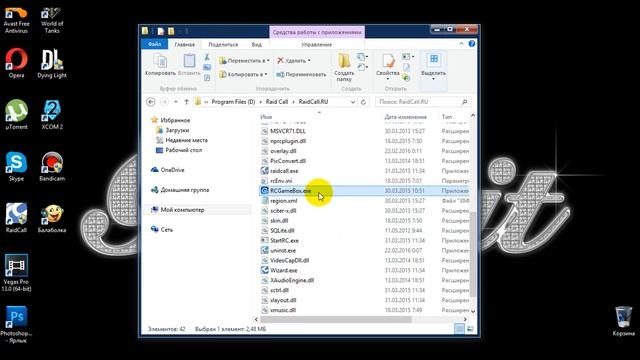Open the Skype desktop shortcut
This screenshot has height=360, width=640.
[16, 166]
